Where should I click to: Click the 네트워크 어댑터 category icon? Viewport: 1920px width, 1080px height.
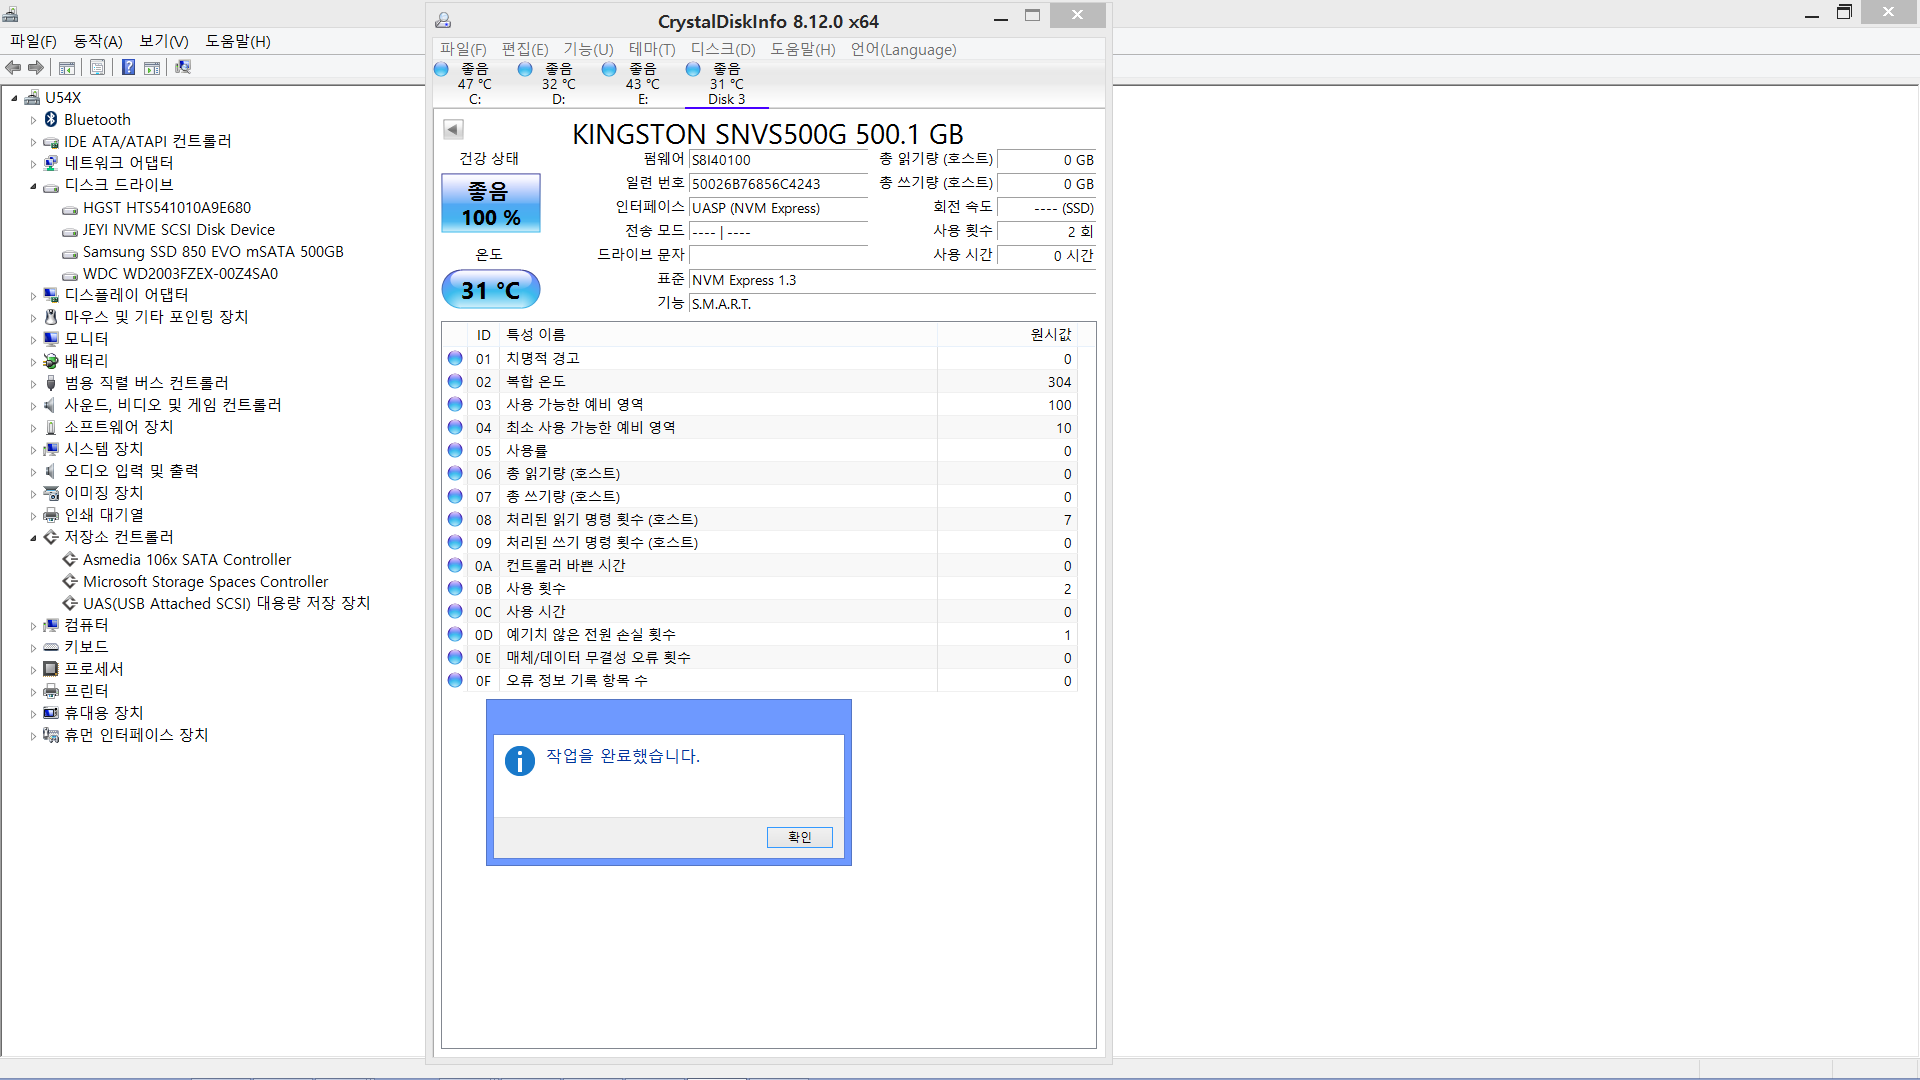click(51, 163)
